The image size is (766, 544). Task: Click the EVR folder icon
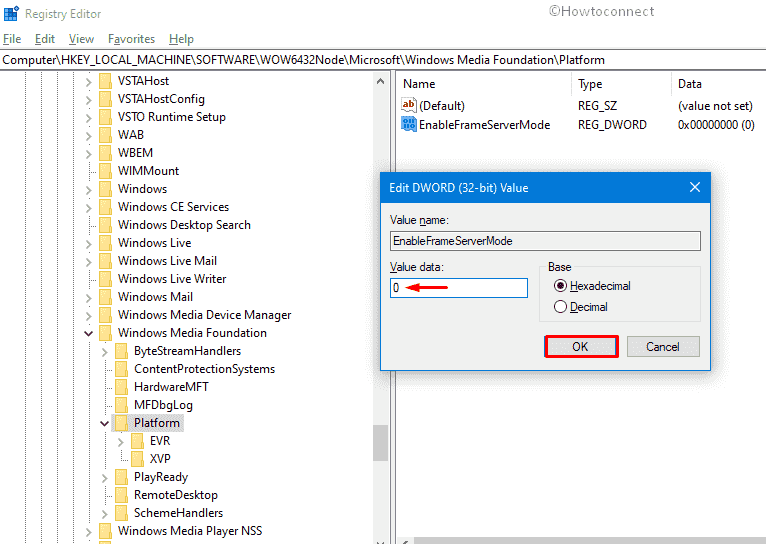coord(137,441)
